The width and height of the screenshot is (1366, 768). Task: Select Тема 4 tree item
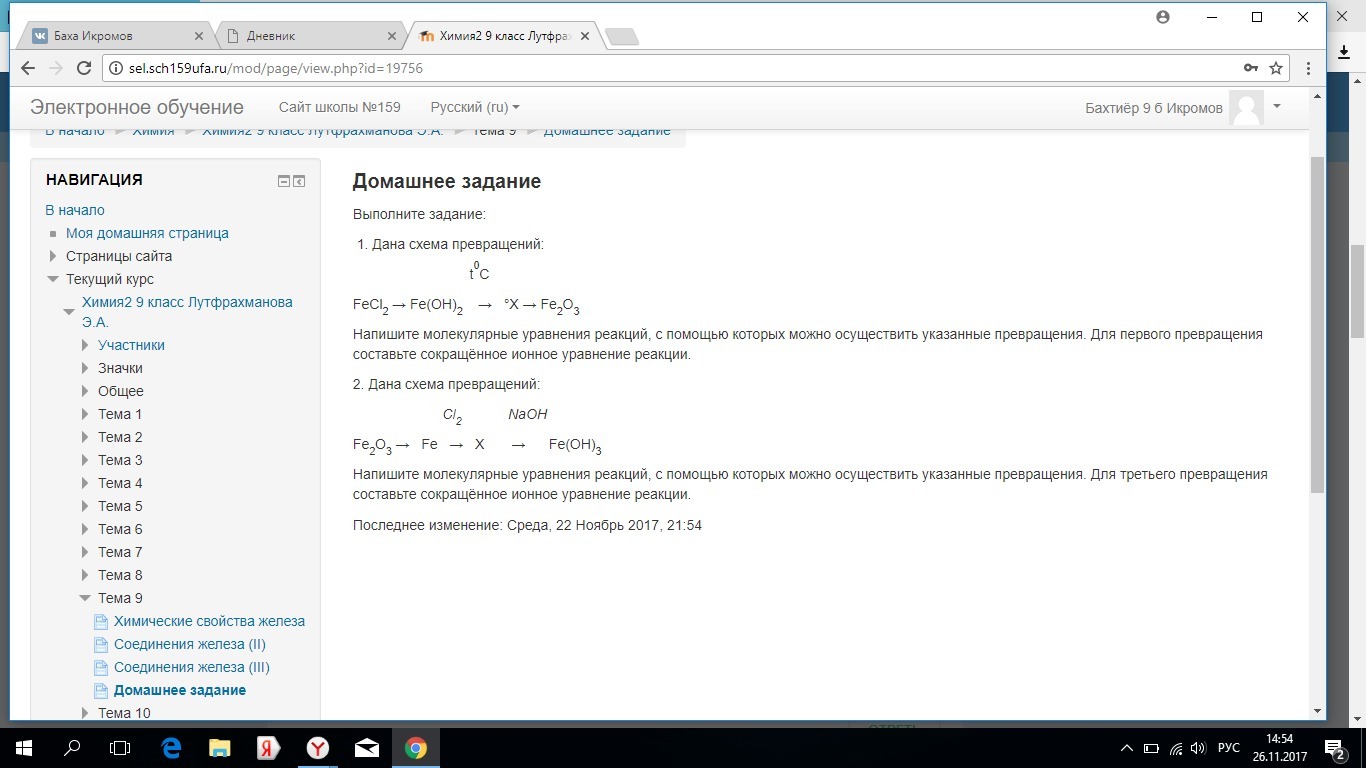tap(120, 483)
